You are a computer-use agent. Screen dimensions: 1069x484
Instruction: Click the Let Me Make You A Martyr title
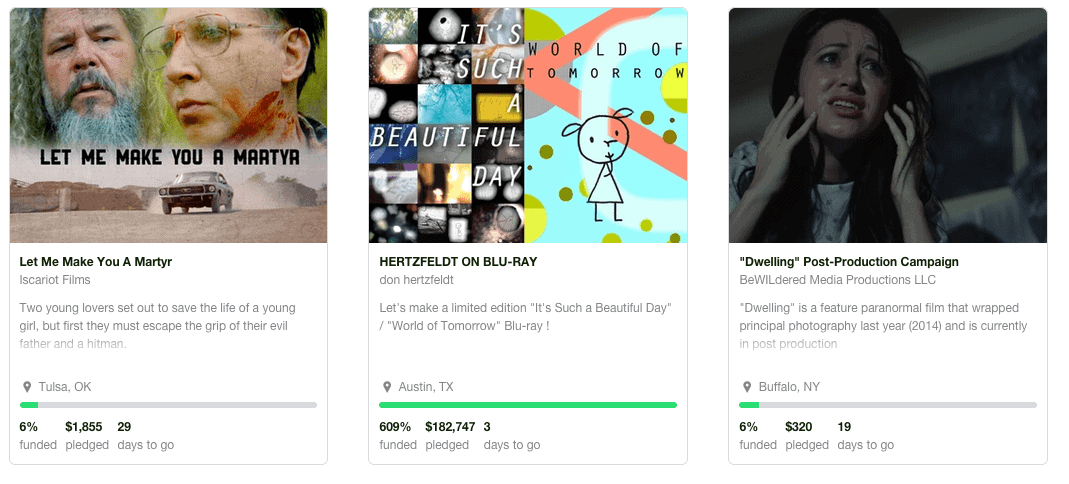tap(96, 262)
